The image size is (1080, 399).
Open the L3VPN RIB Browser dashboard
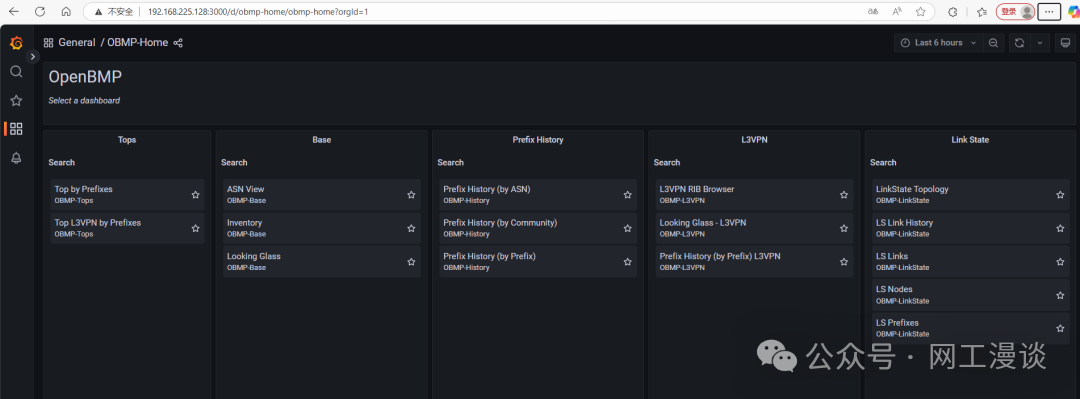pyautogui.click(x=754, y=194)
